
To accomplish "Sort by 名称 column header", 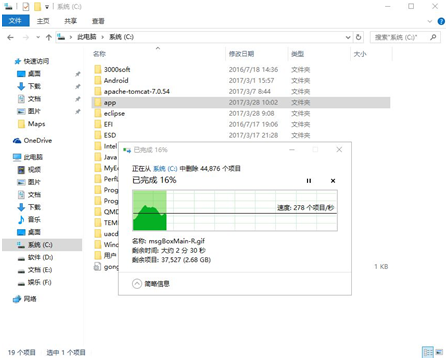I will pyautogui.click(x=99, y=54).
